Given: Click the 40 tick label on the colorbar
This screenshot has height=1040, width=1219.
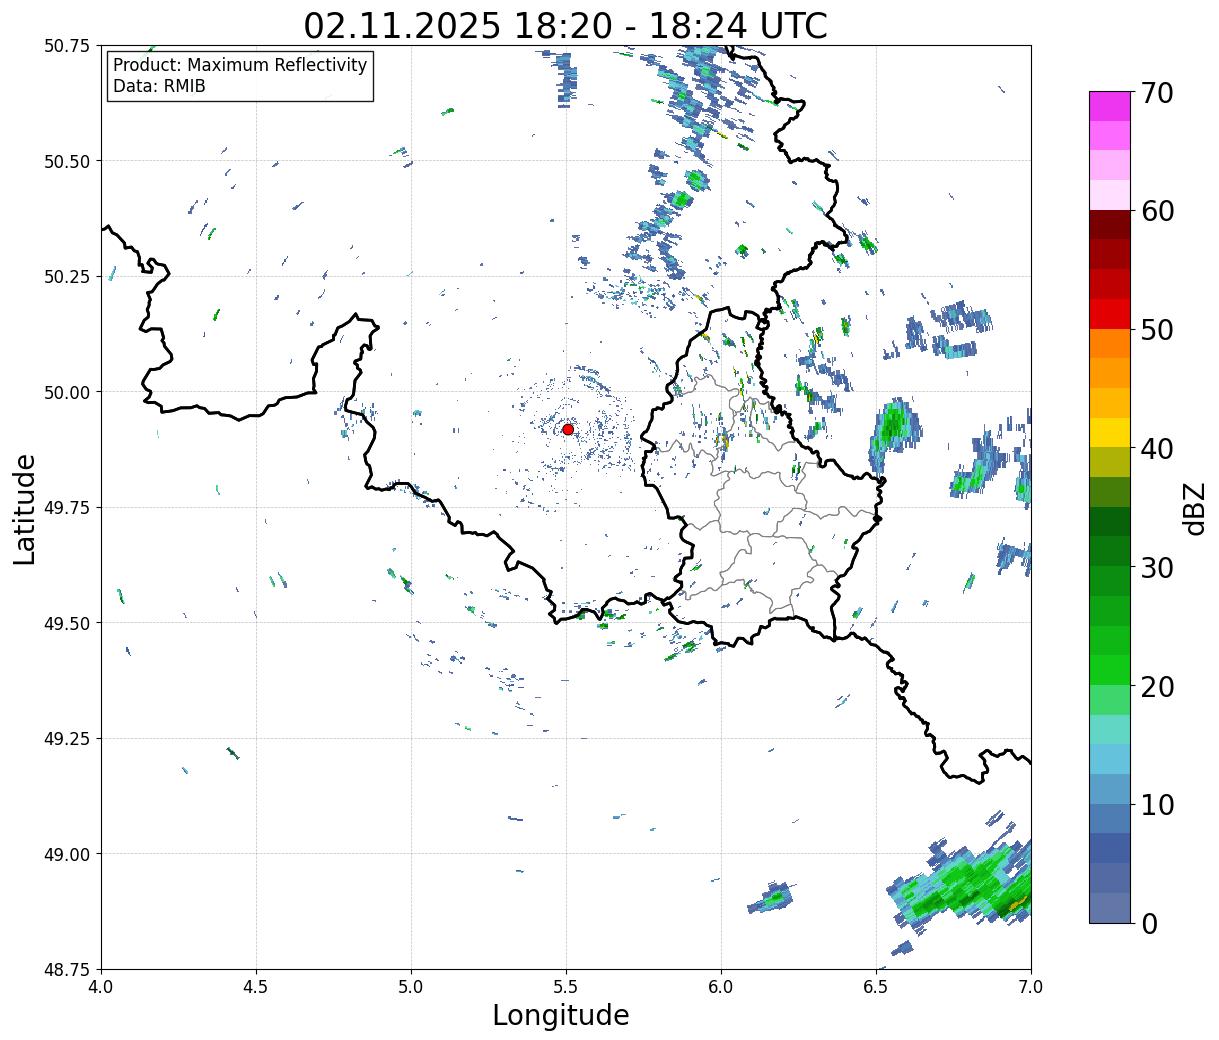Looking at the screenshot, I should [1156, 449].
